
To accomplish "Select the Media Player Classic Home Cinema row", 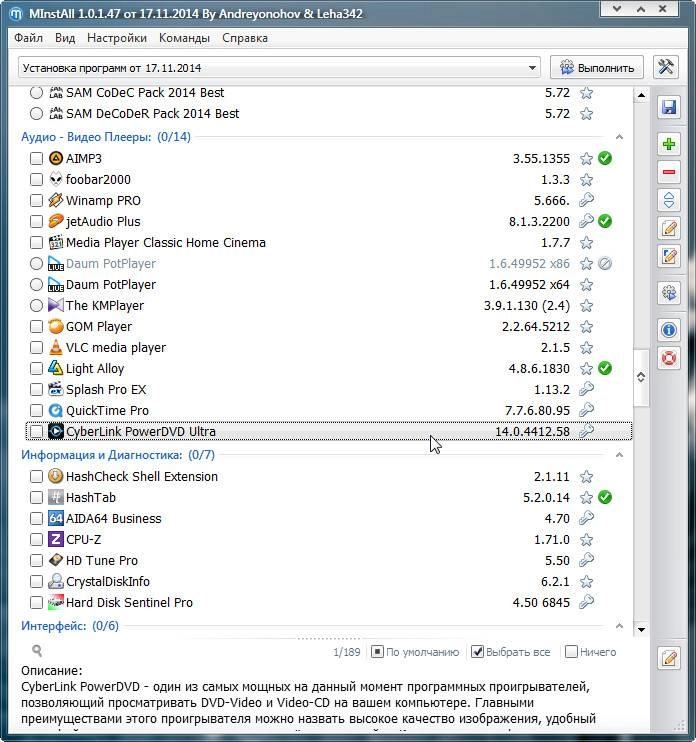I will pyautogui.click(x=329, y=243).
